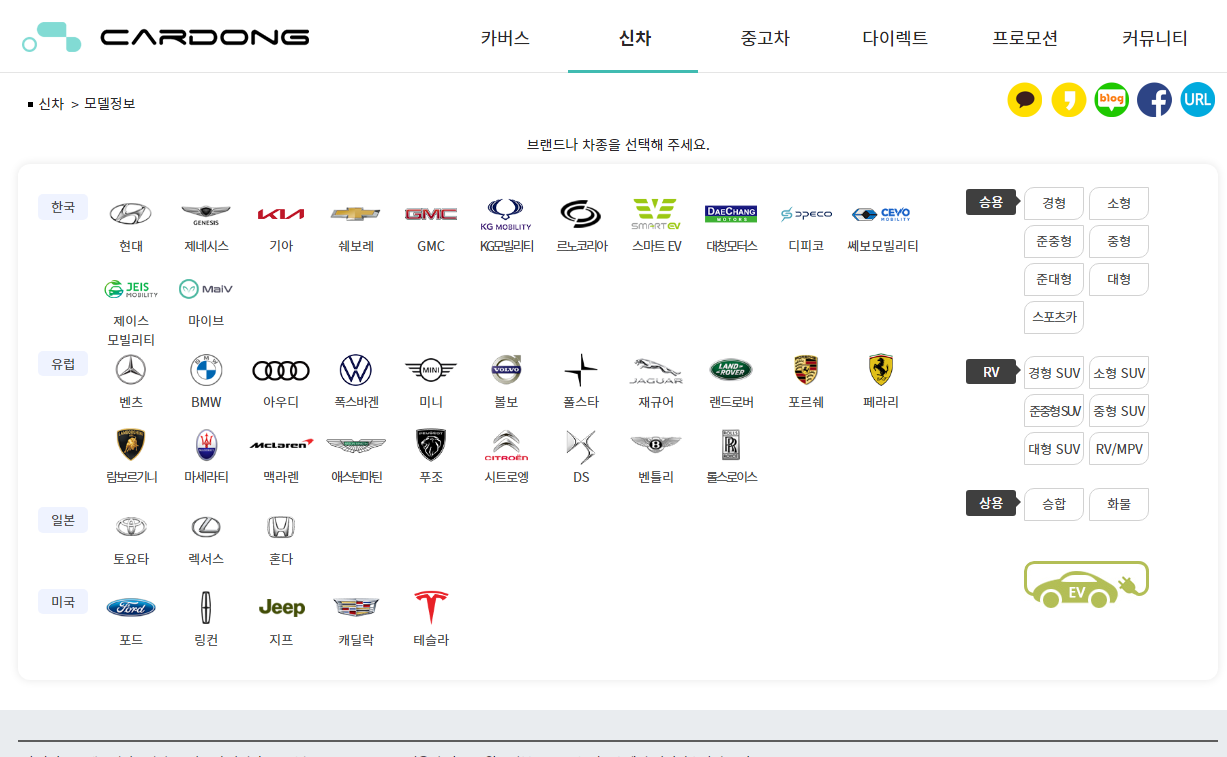Select the Mercedes-Benz (벤츠) logo
The width and height of the screenshot is (1227, 757).
[131, 370]
